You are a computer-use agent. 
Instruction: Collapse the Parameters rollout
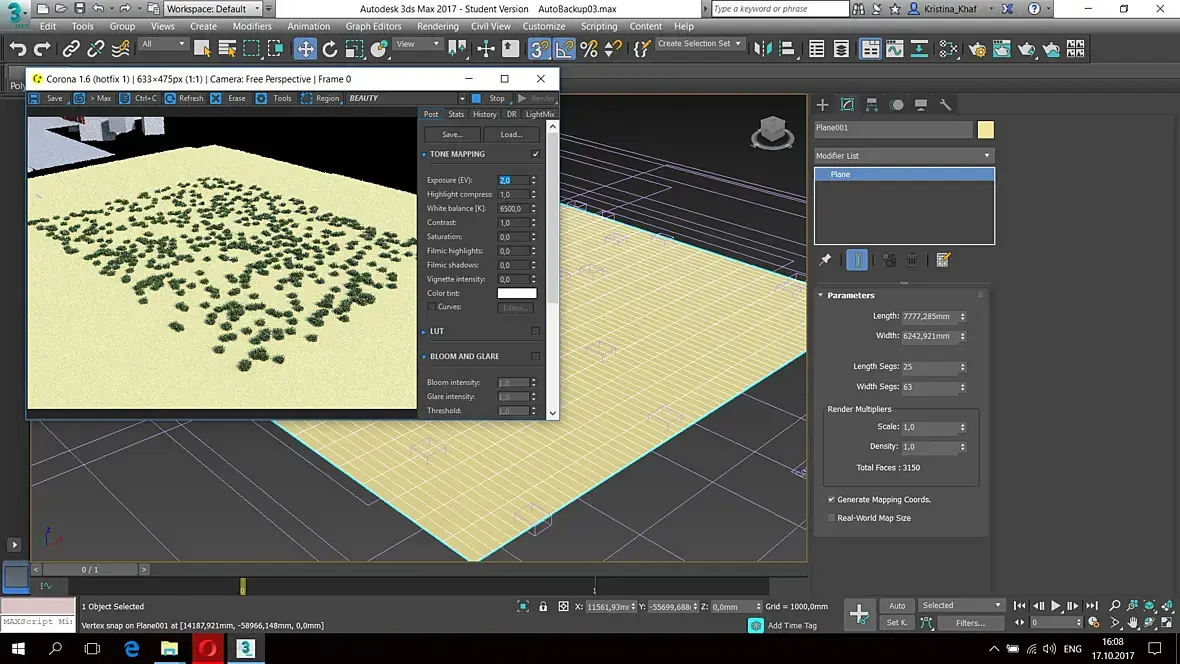pos(850,295)
